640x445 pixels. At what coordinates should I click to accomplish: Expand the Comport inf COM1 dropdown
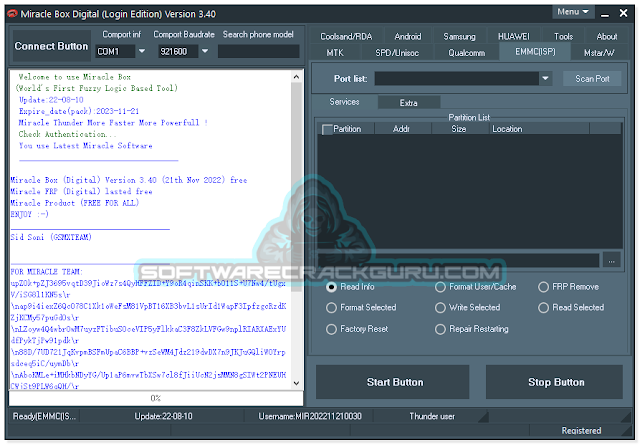point(142,51)
